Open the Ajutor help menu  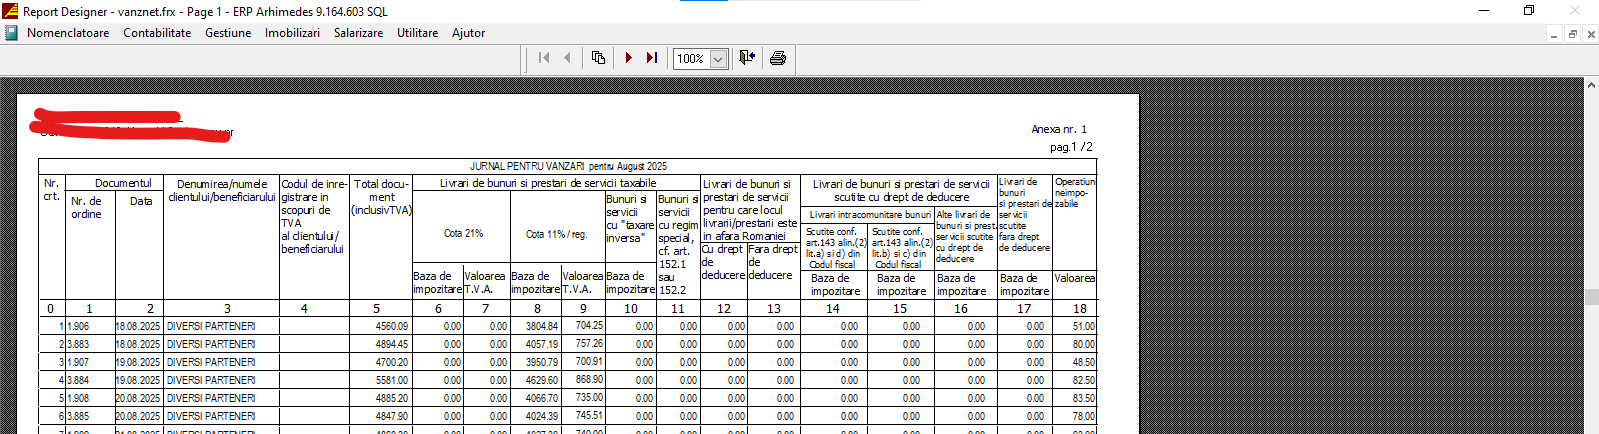468,33
